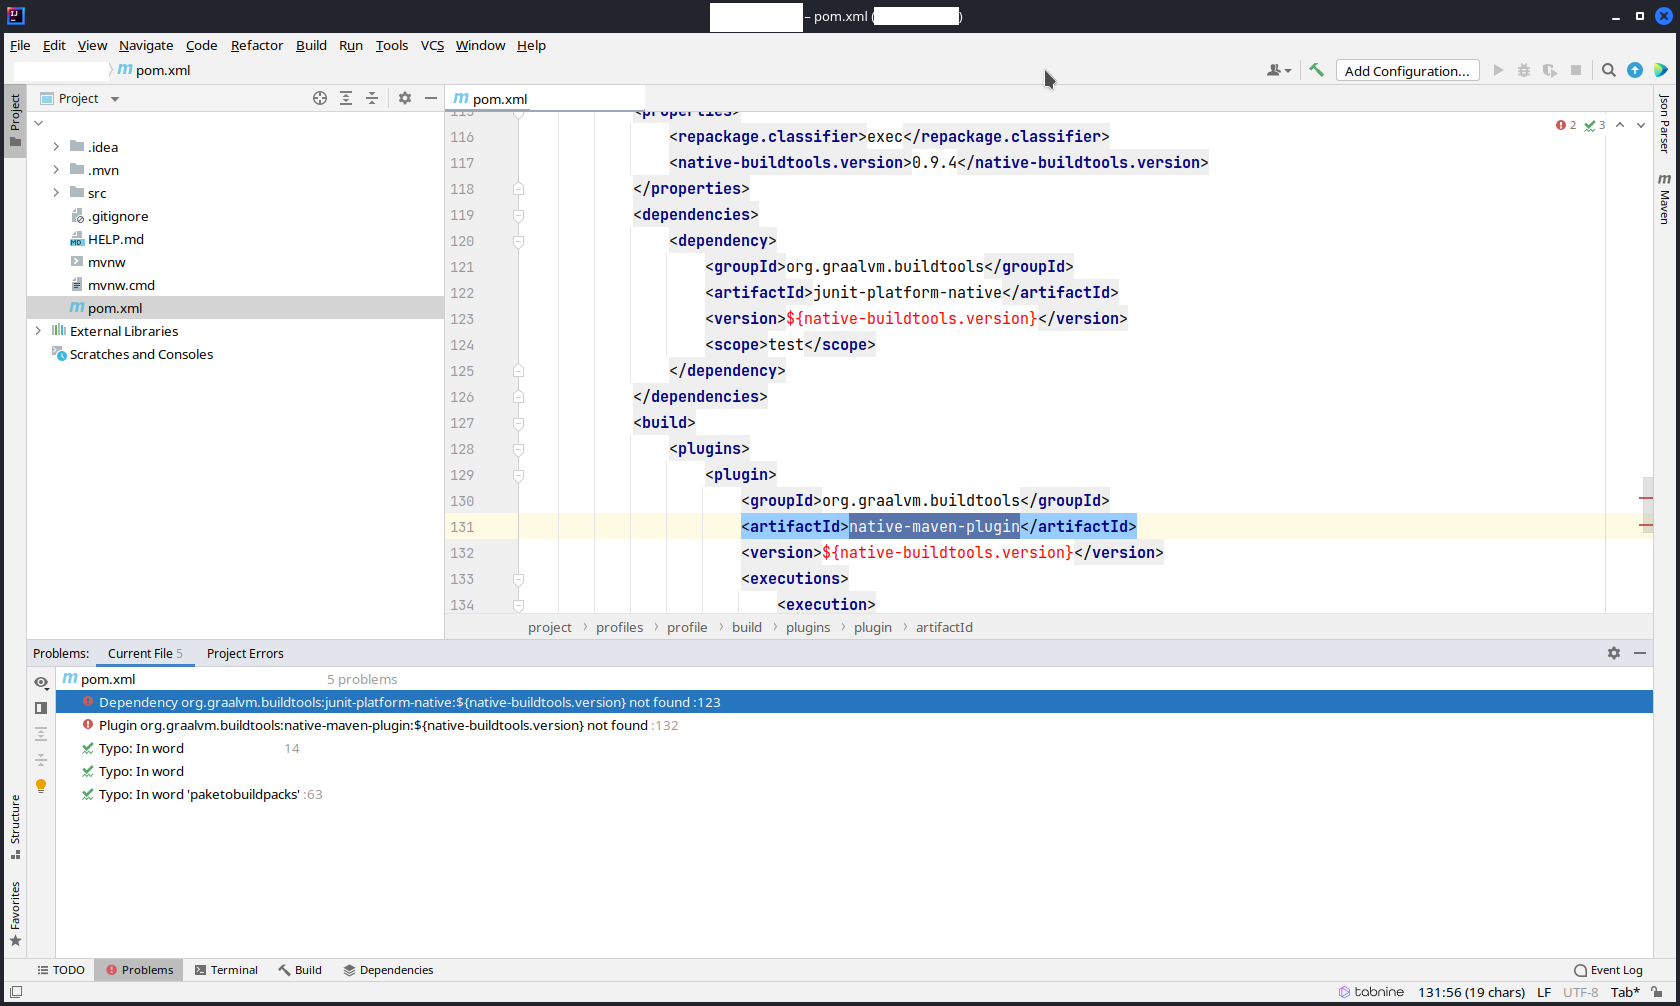
Task: Click the Stop square icon
Action: pyautogui.click(x=1576, y=70)
